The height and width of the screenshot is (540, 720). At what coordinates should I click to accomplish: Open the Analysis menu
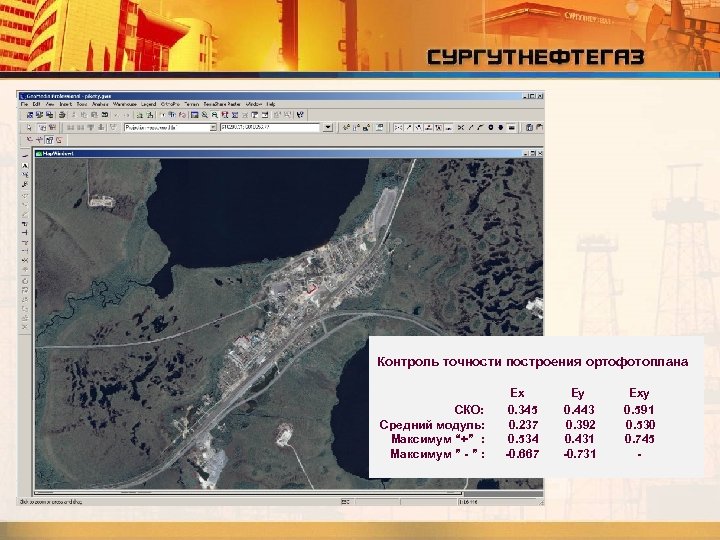pos(100,104)
